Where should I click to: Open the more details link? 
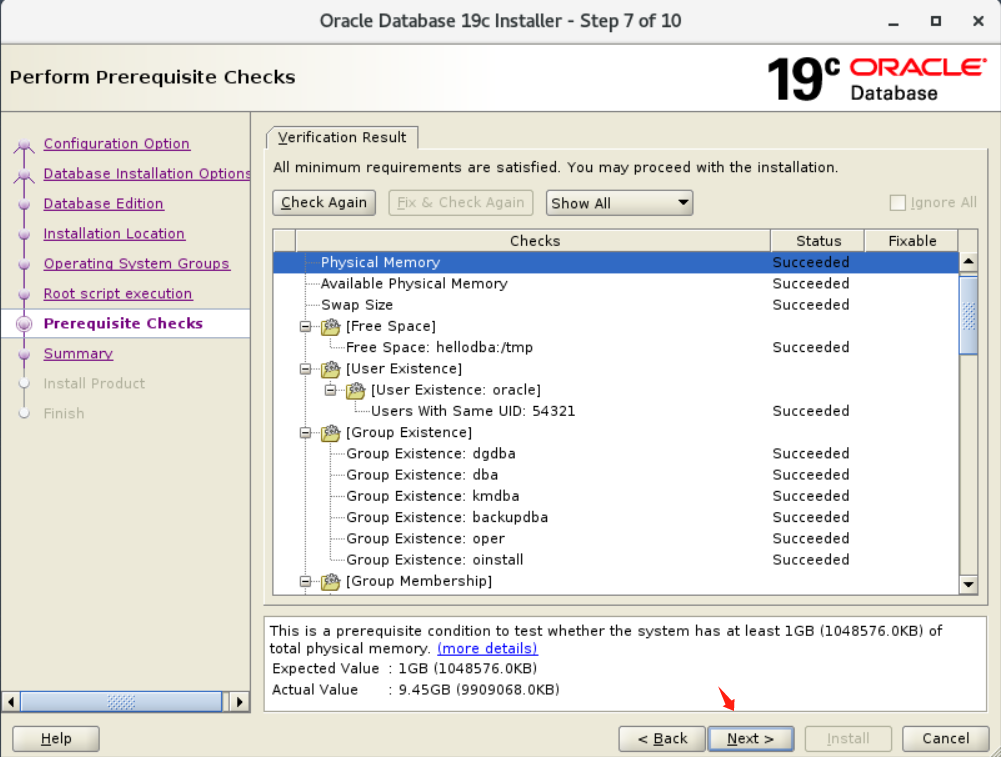[x=487, y=648]
